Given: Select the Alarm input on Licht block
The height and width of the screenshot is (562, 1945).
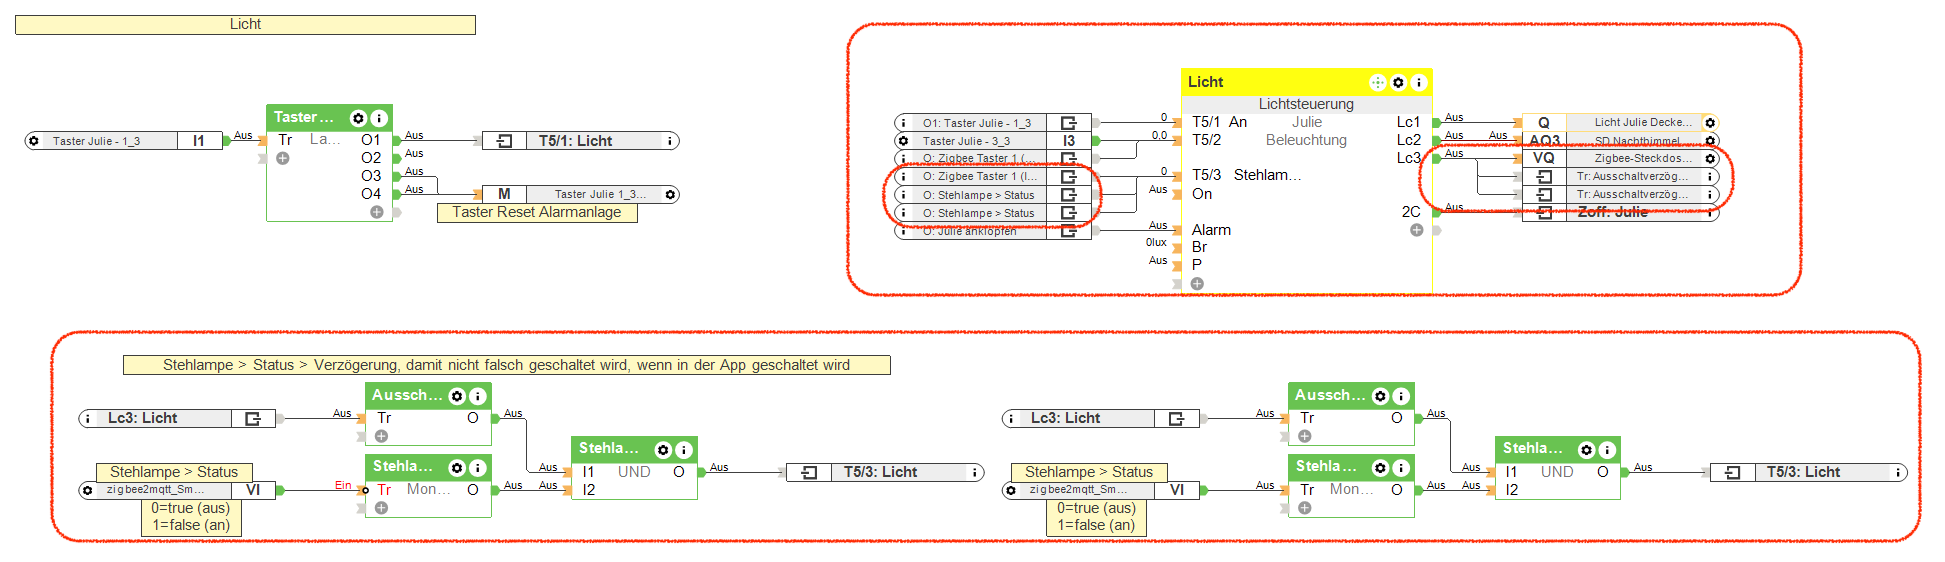Looking at the screenshot, I should pos(1211,230).
